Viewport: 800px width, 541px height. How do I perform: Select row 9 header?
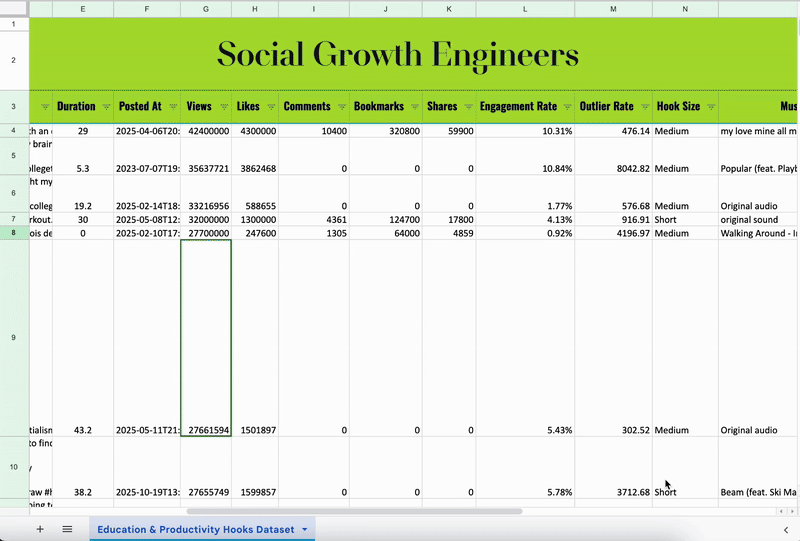click(14, 338)
